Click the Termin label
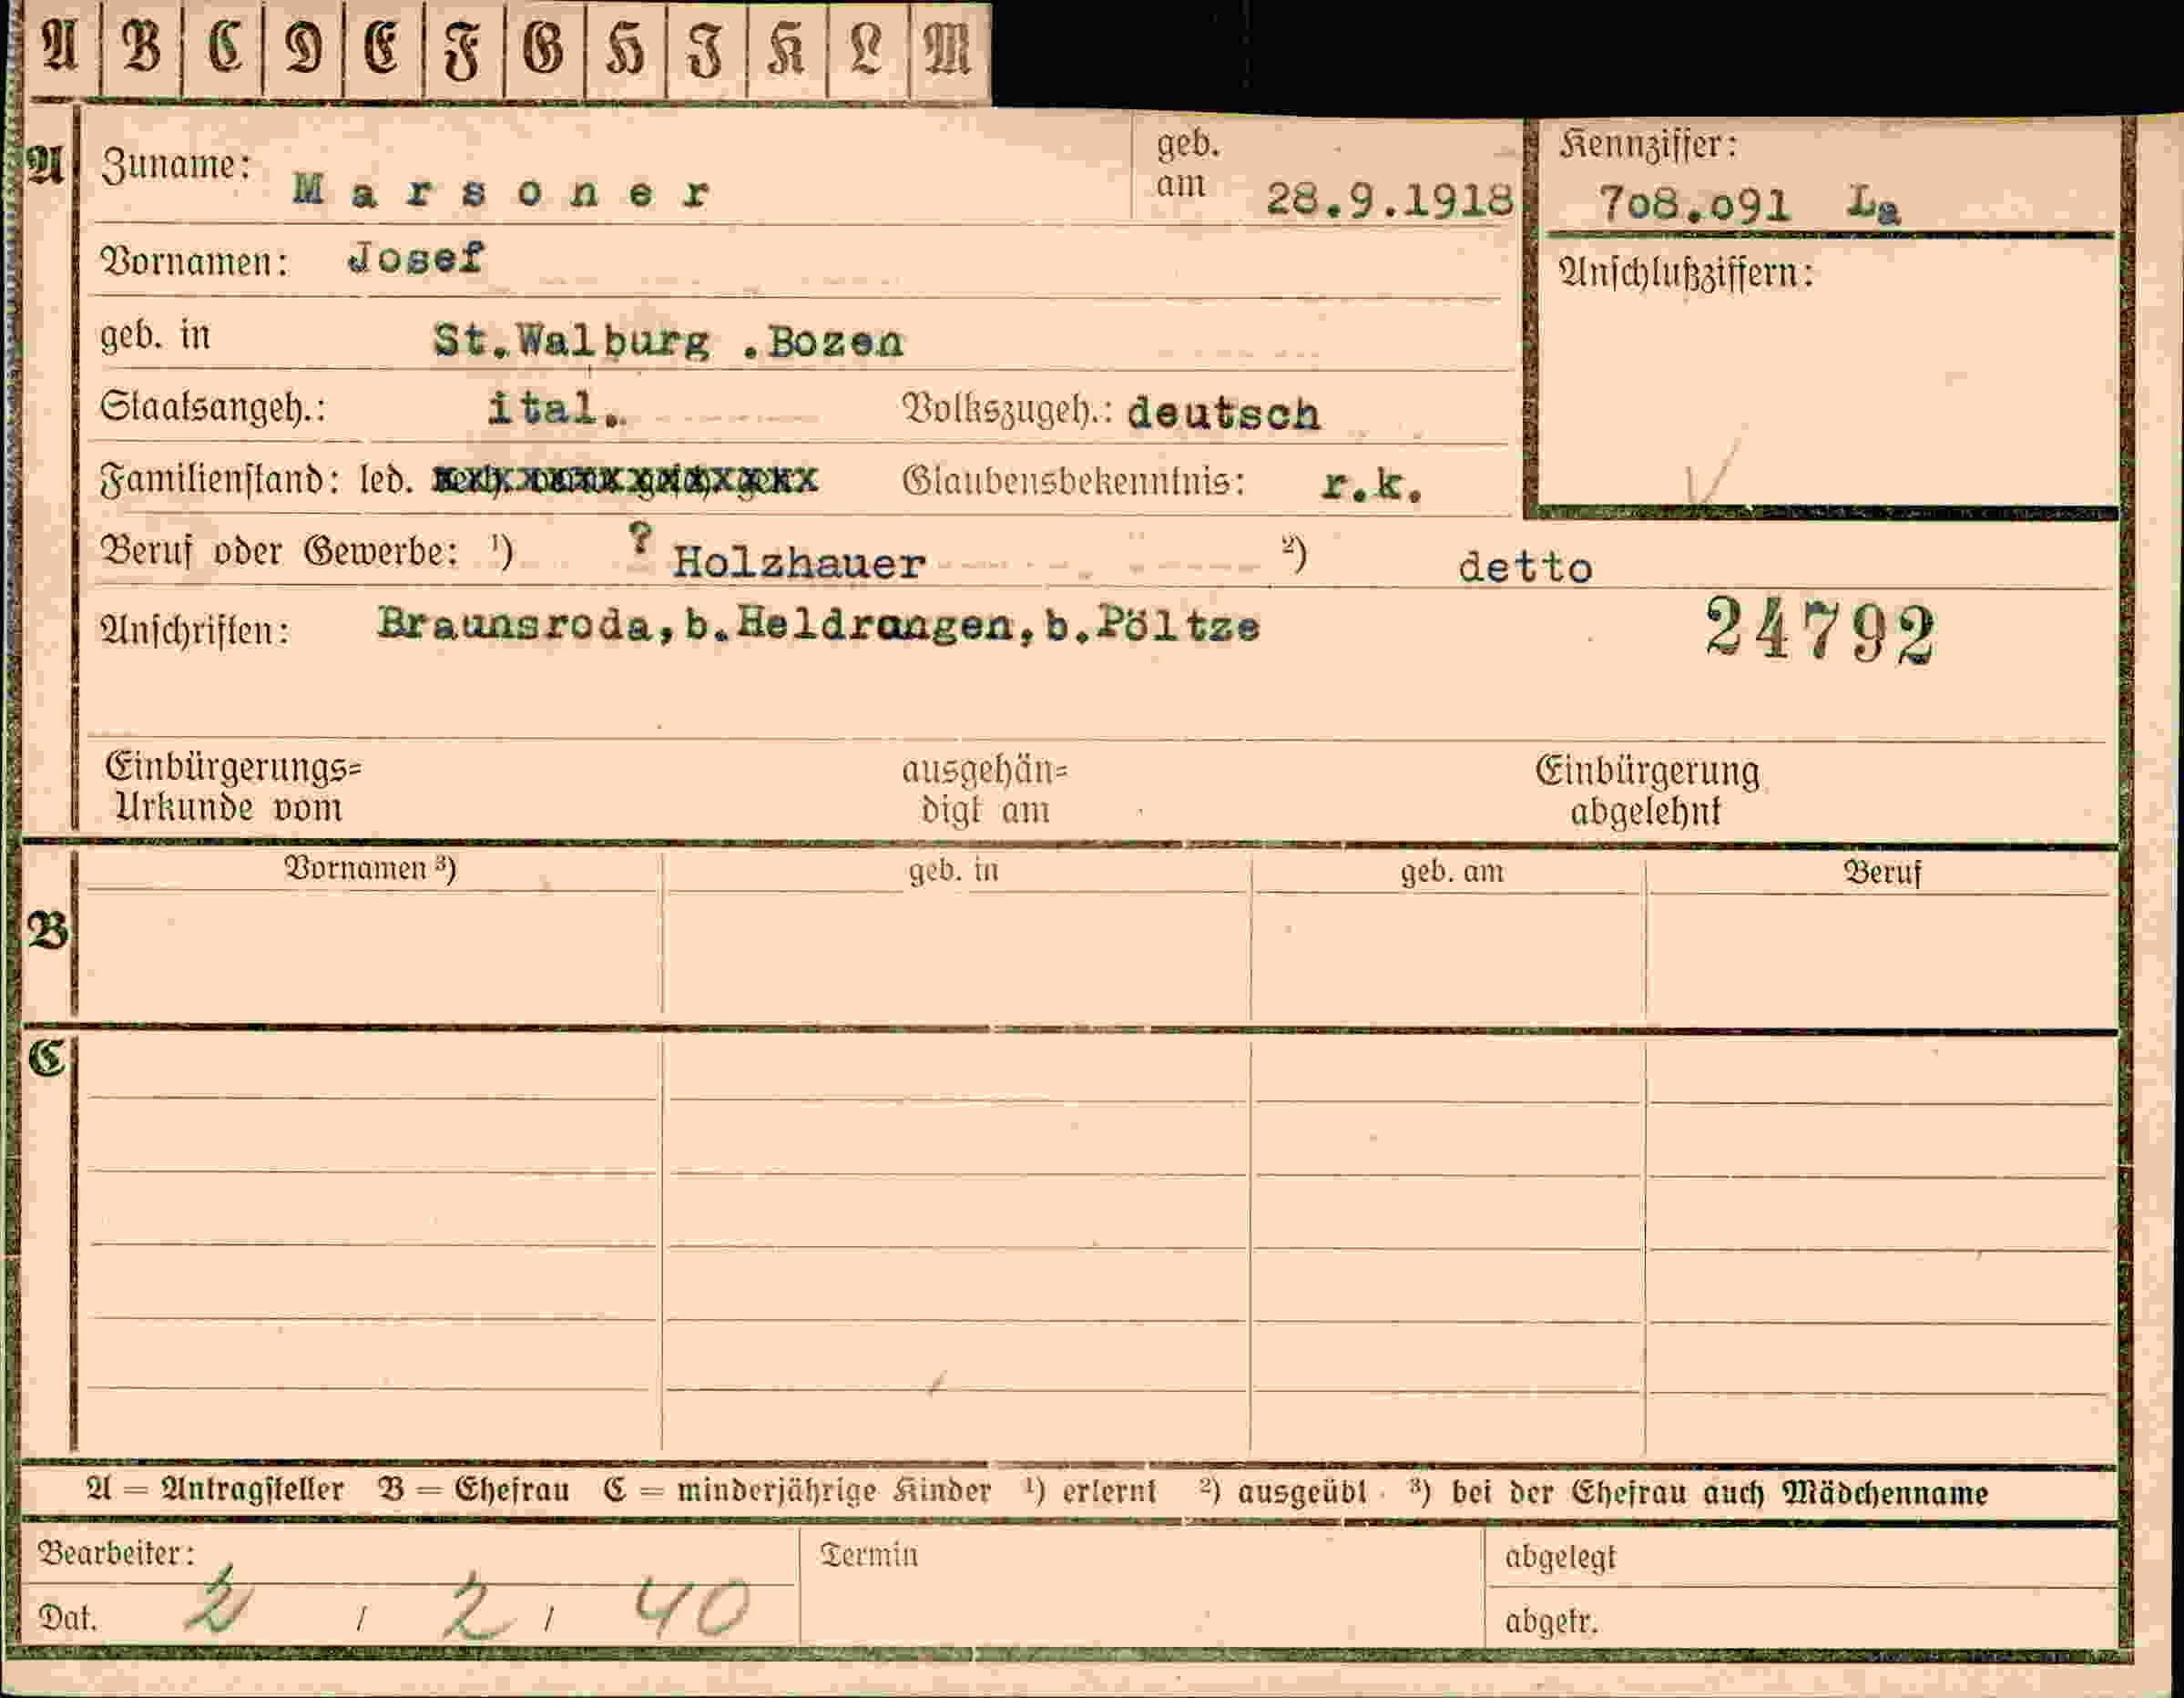This screenshot has width=2184, height=1698. click(869, 1555)
